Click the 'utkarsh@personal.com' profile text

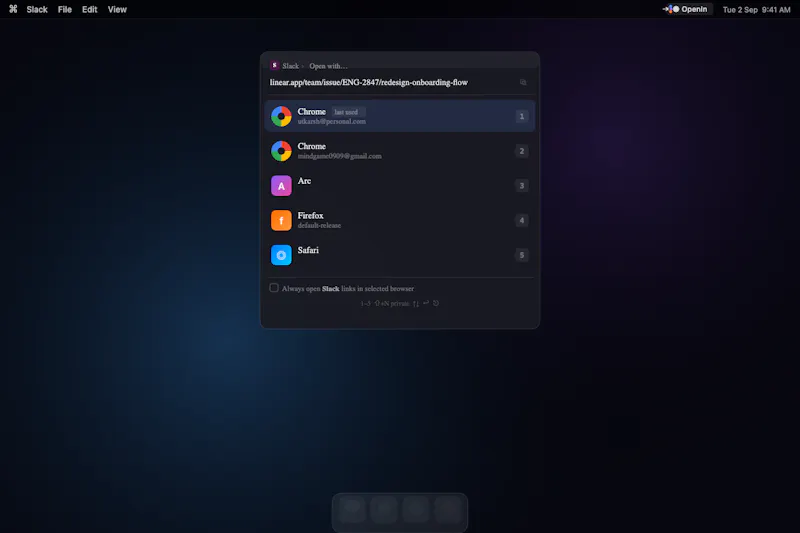[x=332, y=121]
